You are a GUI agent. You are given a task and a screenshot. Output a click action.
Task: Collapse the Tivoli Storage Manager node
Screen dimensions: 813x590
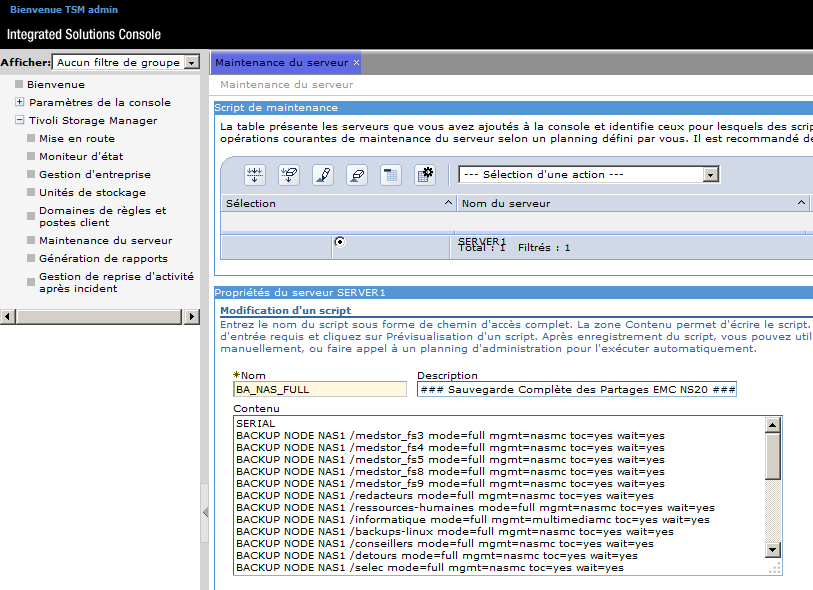pyautogui.click(x=20, y=120)
